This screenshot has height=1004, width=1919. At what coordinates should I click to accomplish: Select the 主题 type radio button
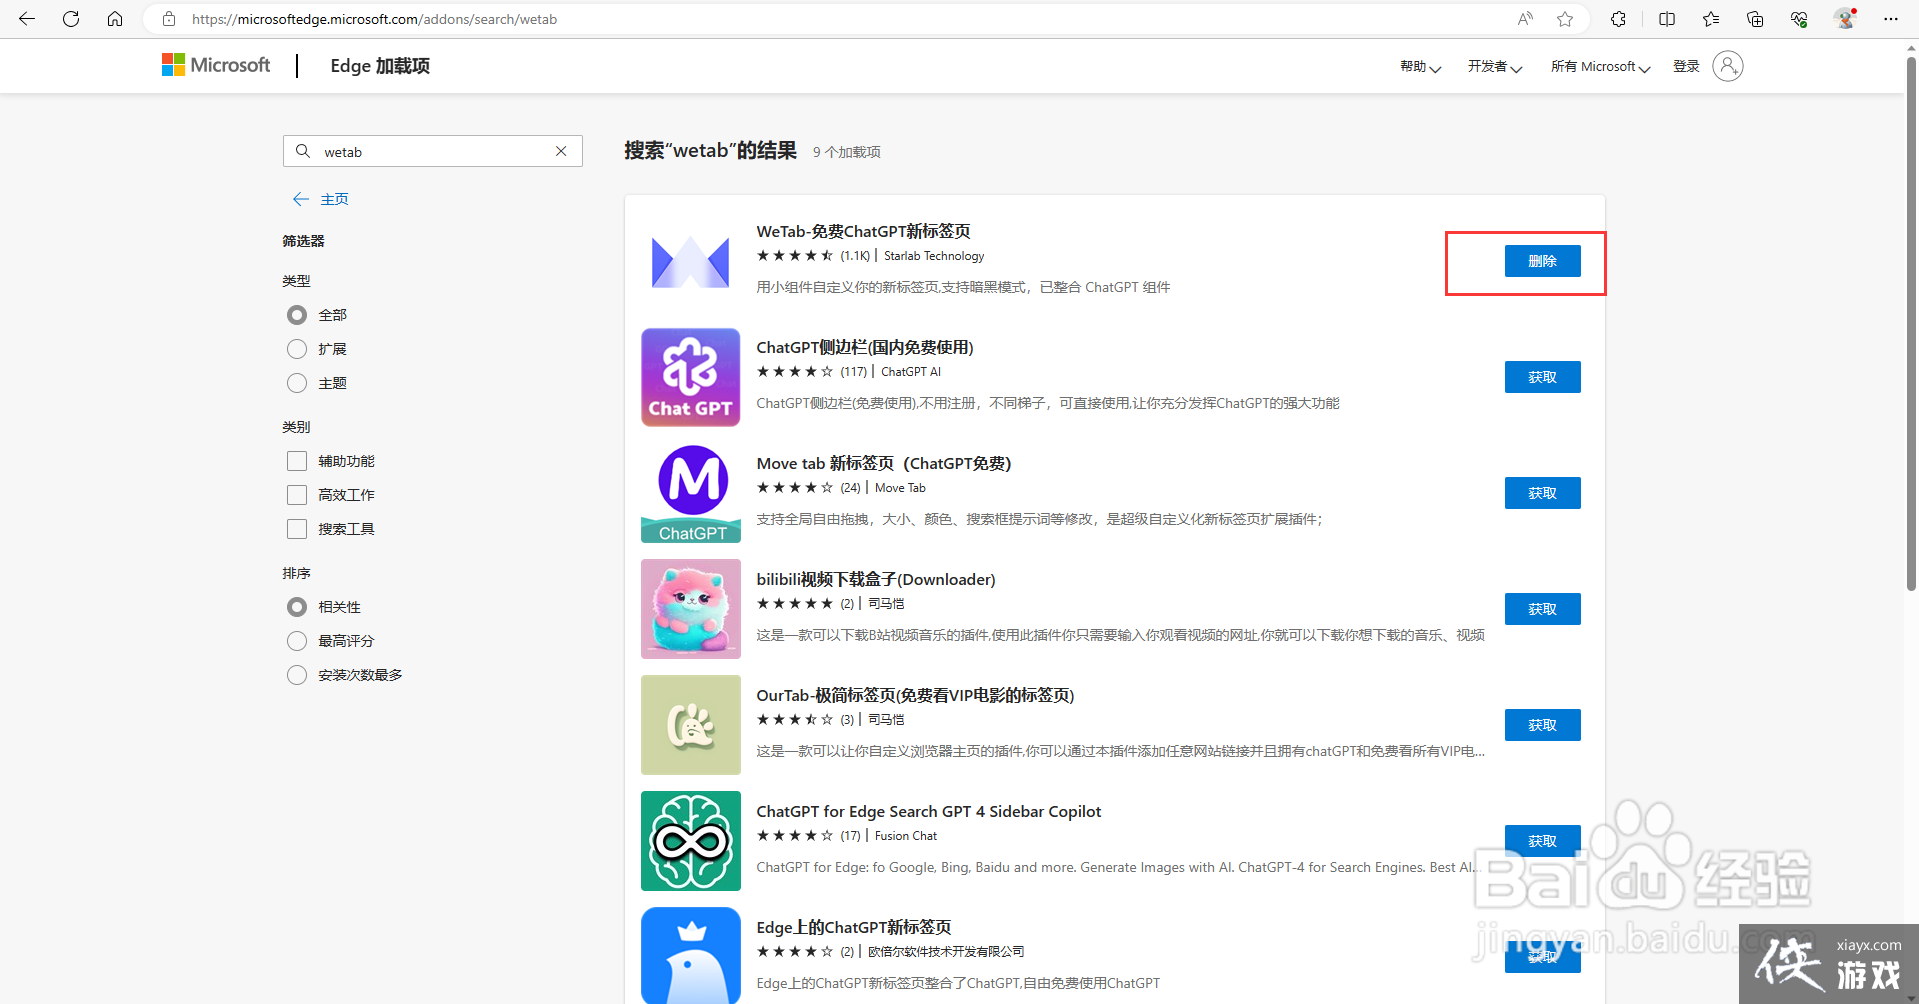[x=297, y=383]
